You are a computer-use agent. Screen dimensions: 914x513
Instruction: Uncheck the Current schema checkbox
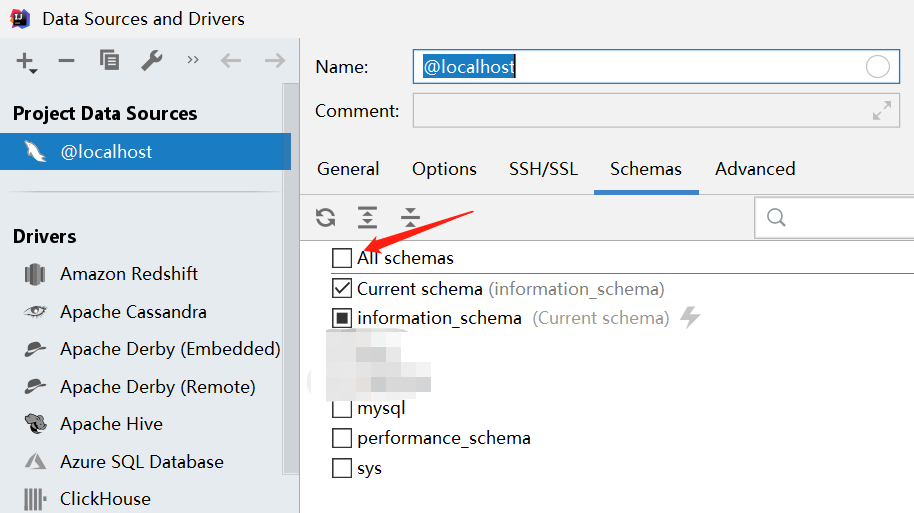click(x=342, y=289)
